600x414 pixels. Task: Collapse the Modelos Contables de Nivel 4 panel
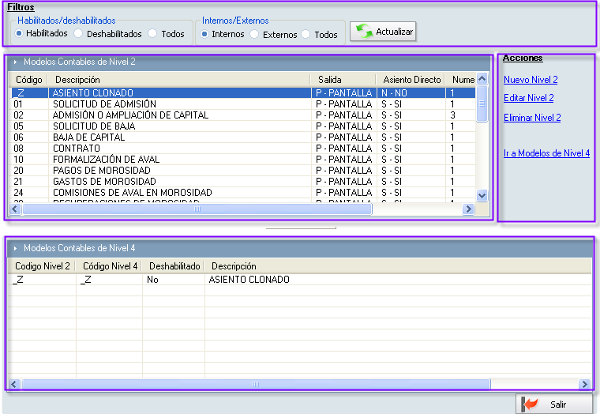click(x=15, y=246)
